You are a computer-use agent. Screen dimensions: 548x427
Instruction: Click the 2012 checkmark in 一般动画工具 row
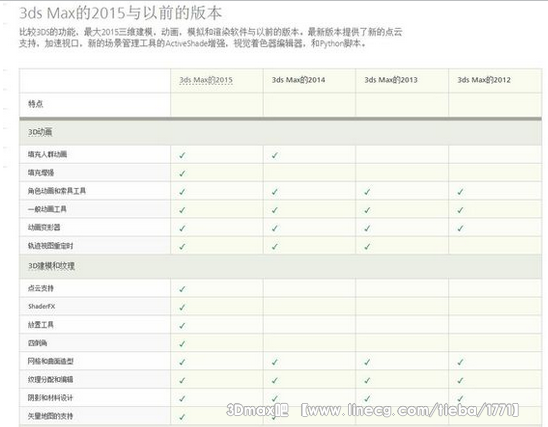pyautogui.click(x=460, y=210)
